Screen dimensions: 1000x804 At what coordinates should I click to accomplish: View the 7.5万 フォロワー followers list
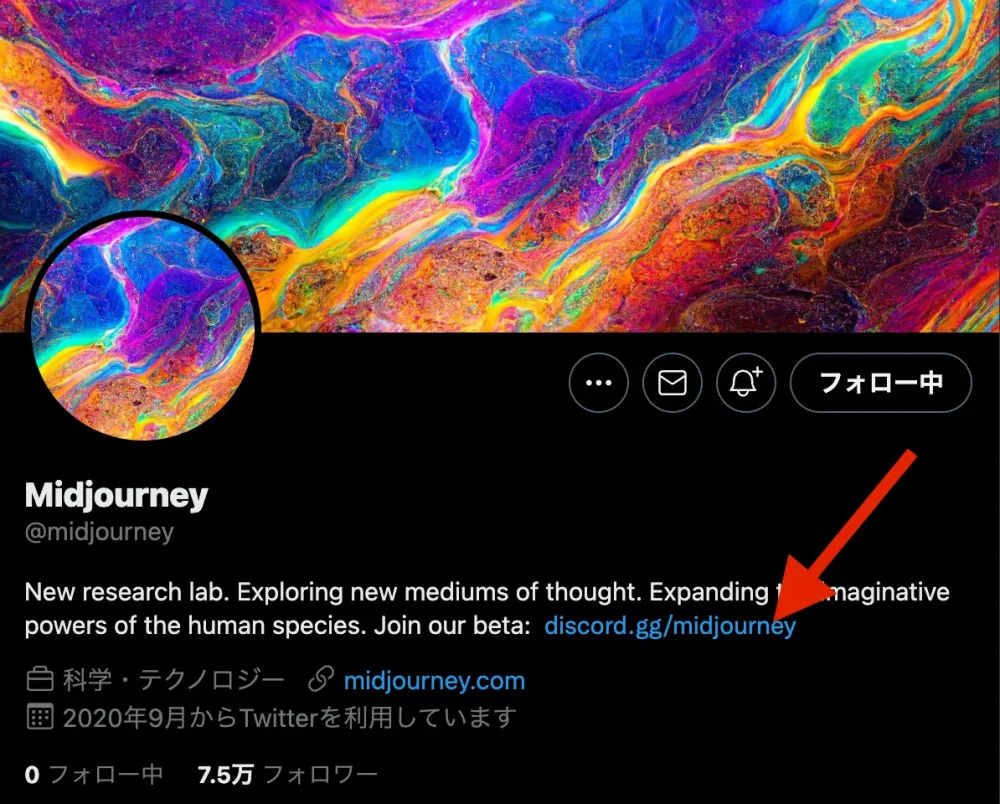click(288, 775)
